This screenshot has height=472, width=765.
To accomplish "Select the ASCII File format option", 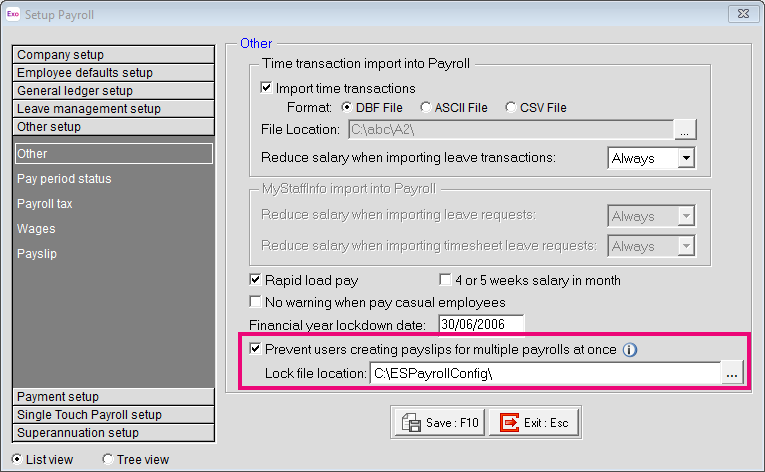I will 427,108.
